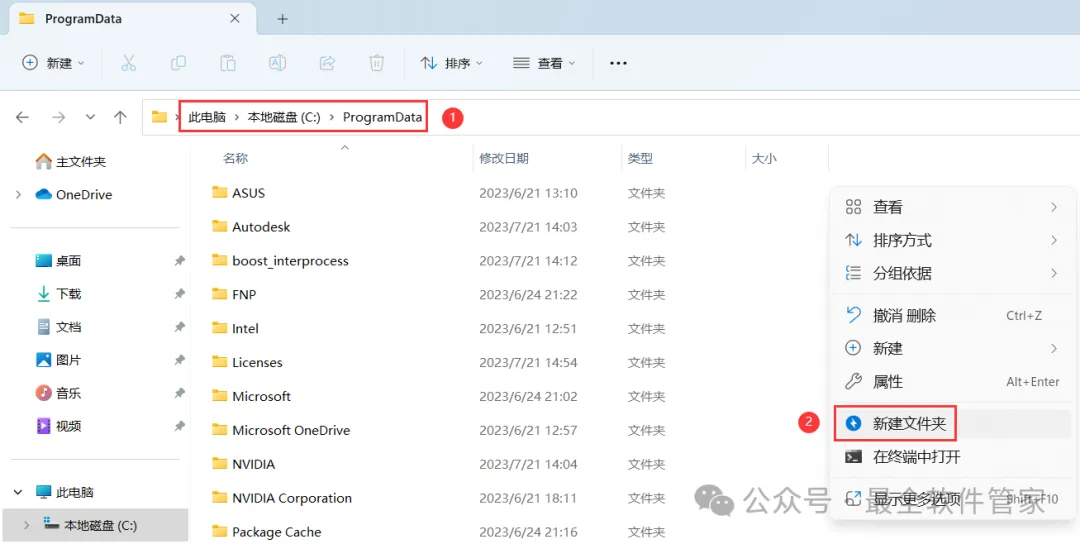Screen dimensions: 1080x544
Task: Select the boost_interprocess folder
Action: [x=280, y=261]
